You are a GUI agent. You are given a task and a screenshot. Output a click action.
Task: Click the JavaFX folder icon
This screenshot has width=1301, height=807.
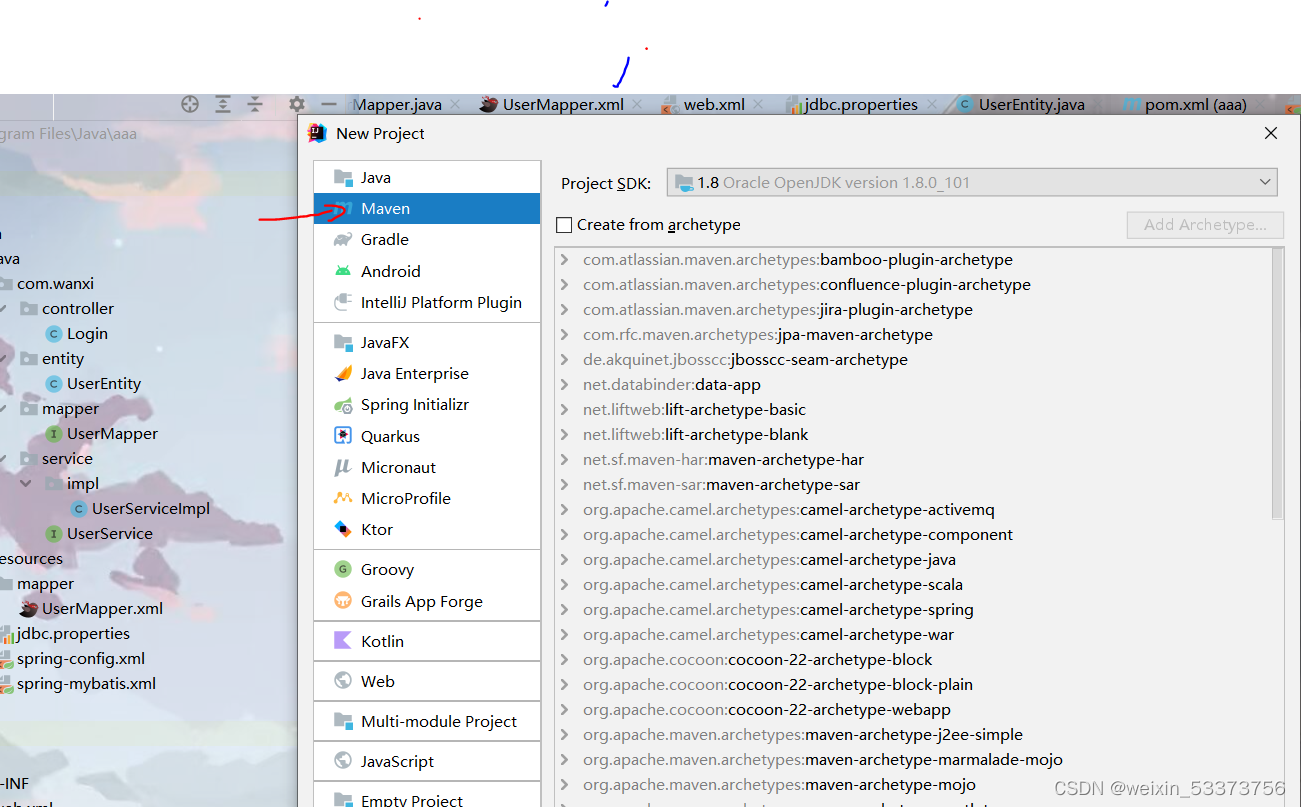pos(343,342)
